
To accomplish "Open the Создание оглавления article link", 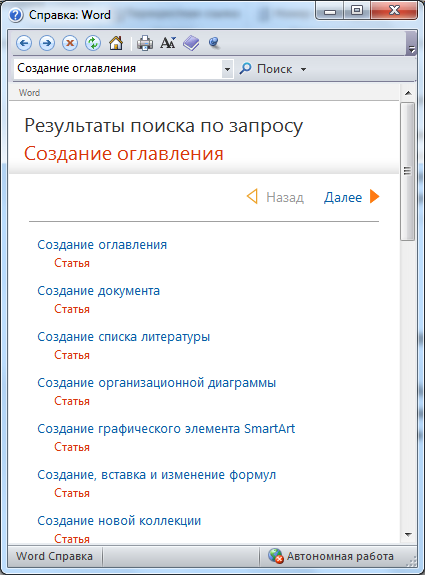I will tap(102, 245).
